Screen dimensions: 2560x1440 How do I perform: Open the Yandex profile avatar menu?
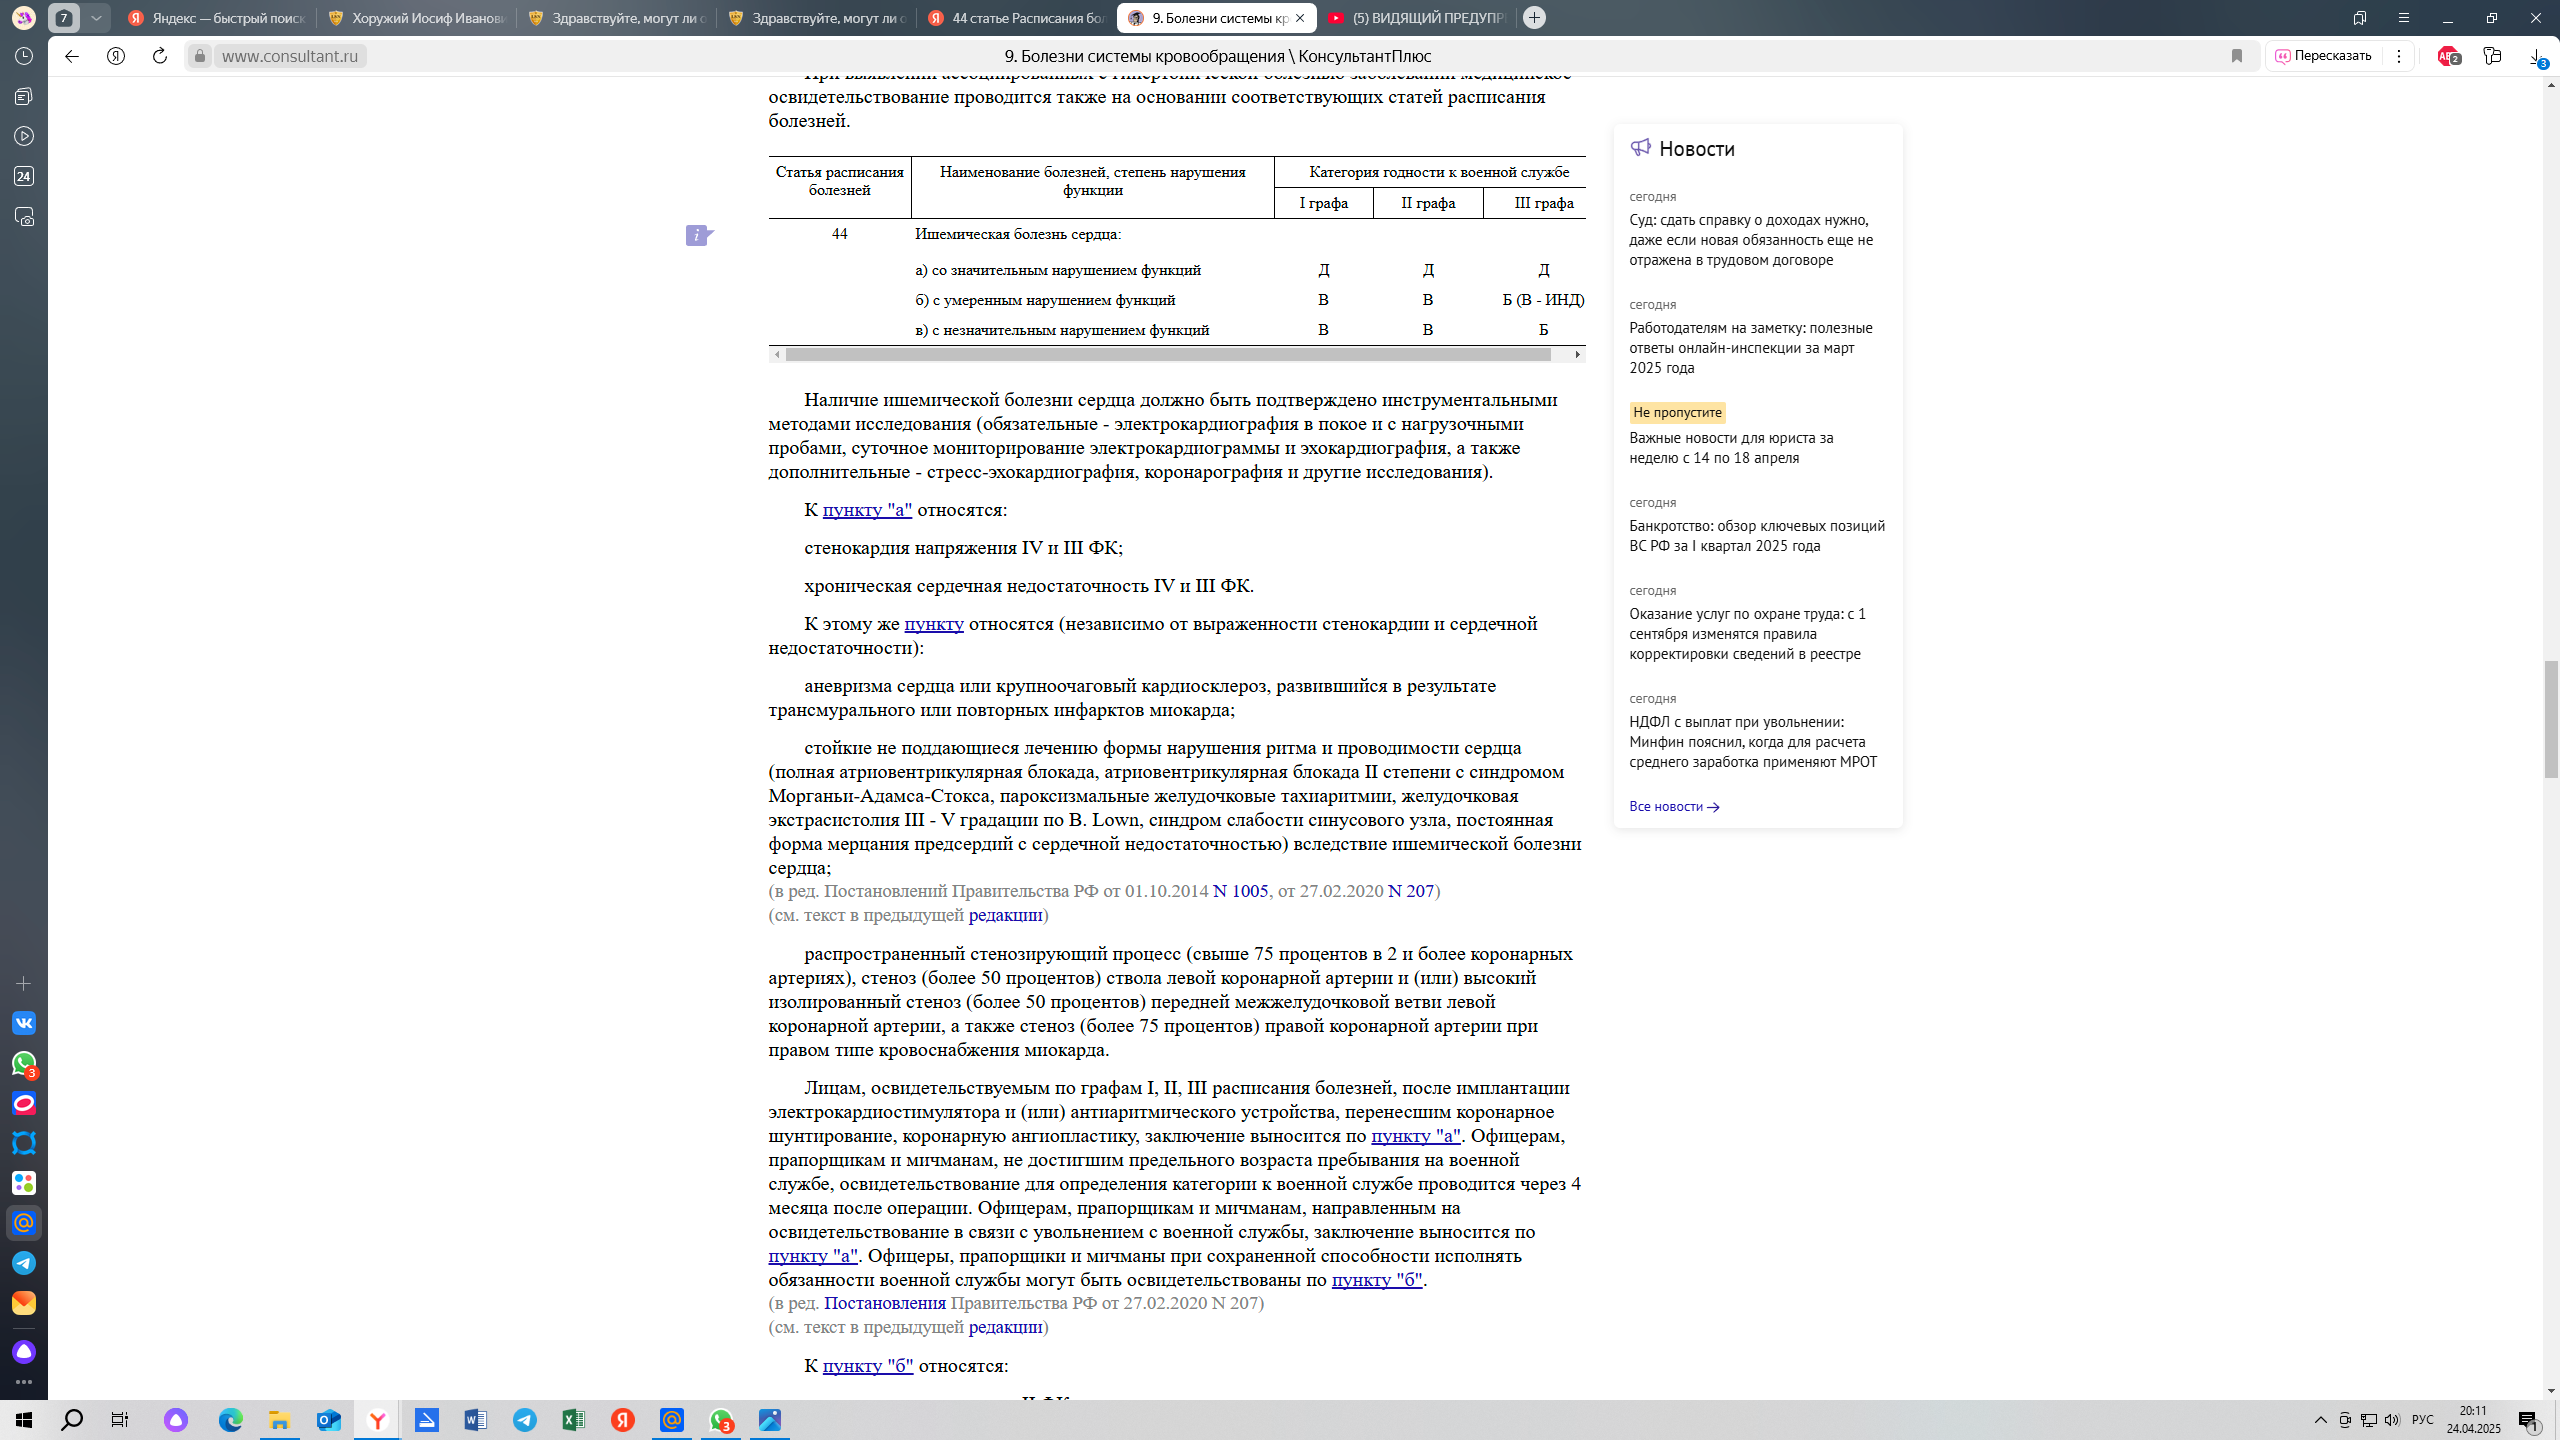click(x=24, y=18)
